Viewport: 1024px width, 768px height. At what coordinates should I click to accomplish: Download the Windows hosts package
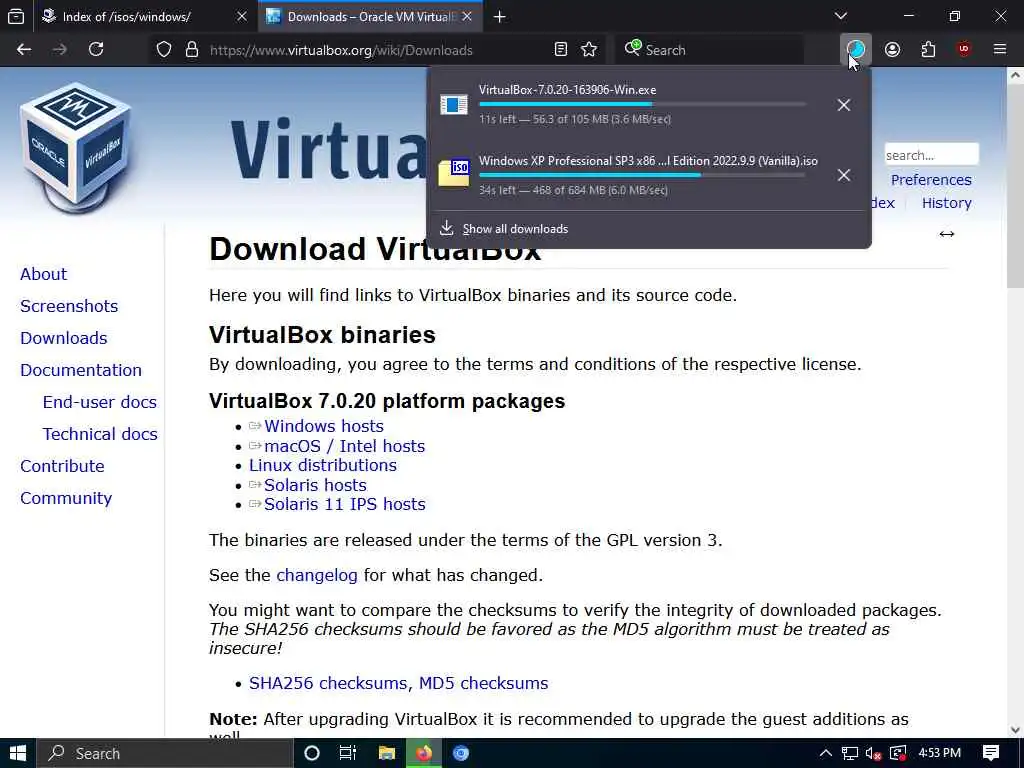(324, 426)
